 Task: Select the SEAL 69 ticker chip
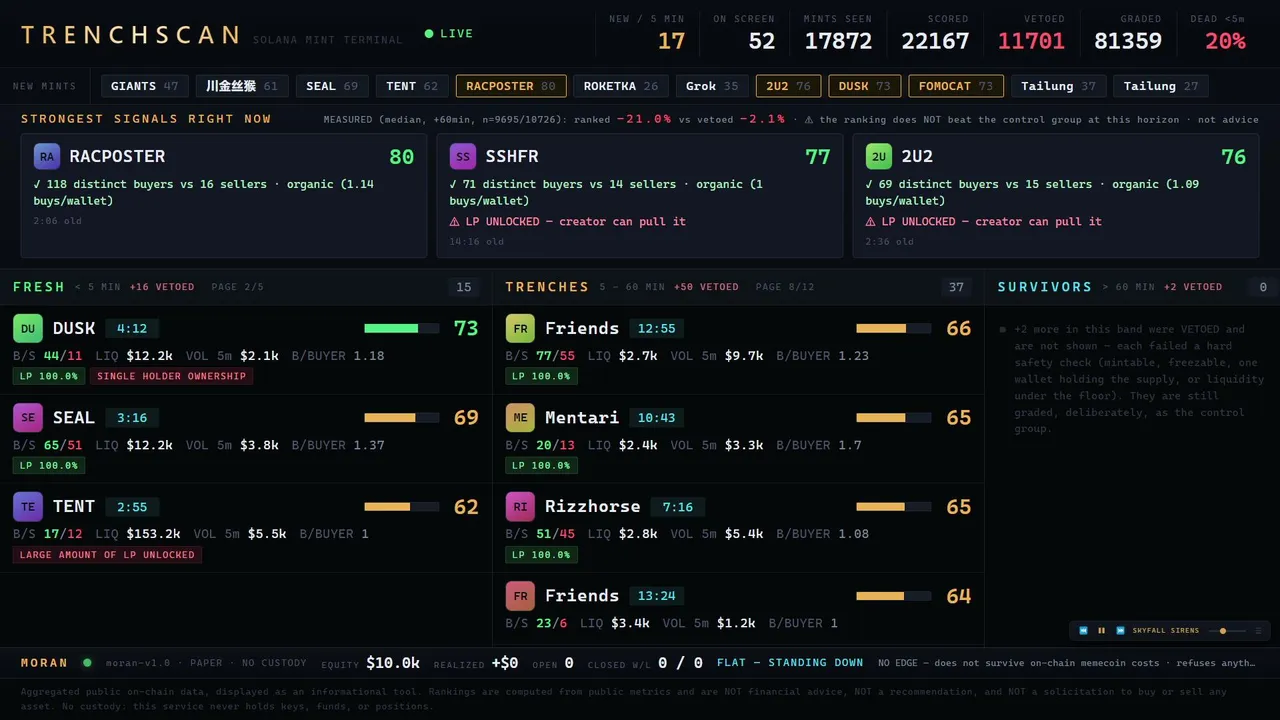332,86
